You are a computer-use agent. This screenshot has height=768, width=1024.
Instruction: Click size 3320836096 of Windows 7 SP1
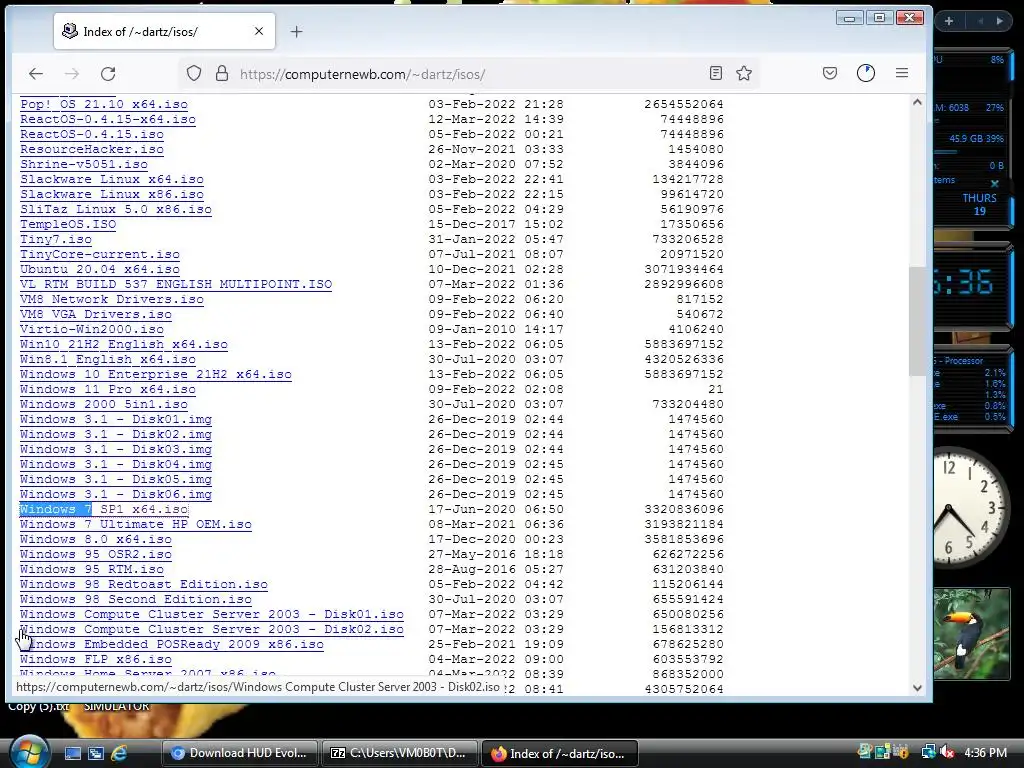(x=684, y=509)
